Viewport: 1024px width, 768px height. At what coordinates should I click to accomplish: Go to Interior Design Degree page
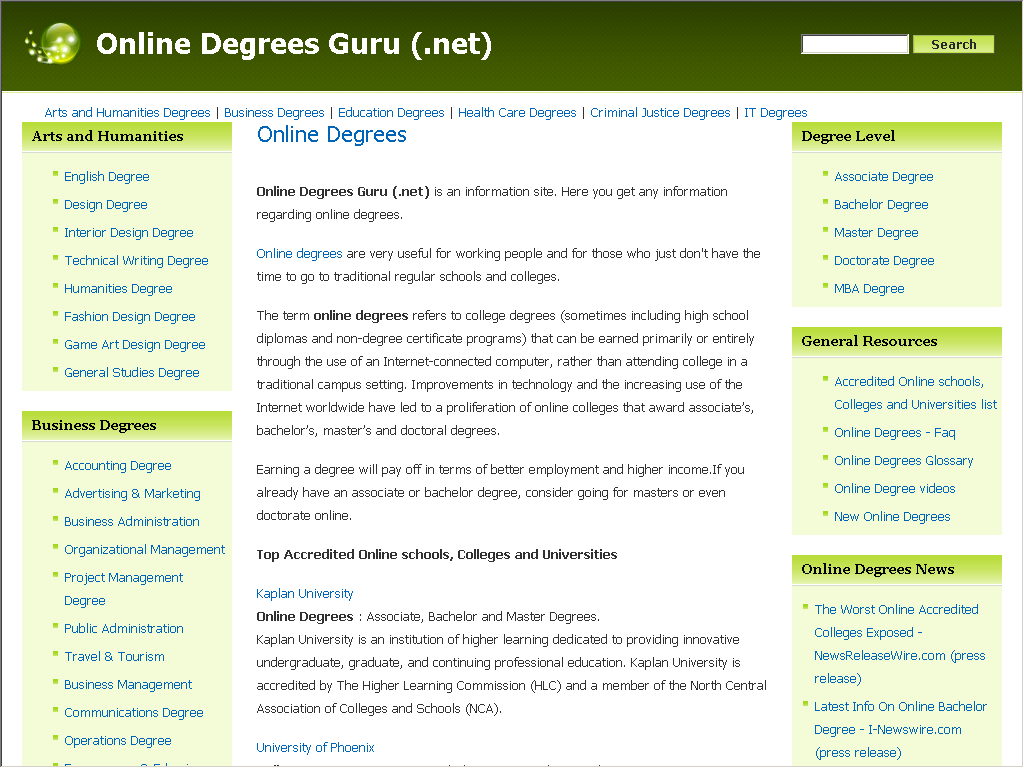pos(129,232)
